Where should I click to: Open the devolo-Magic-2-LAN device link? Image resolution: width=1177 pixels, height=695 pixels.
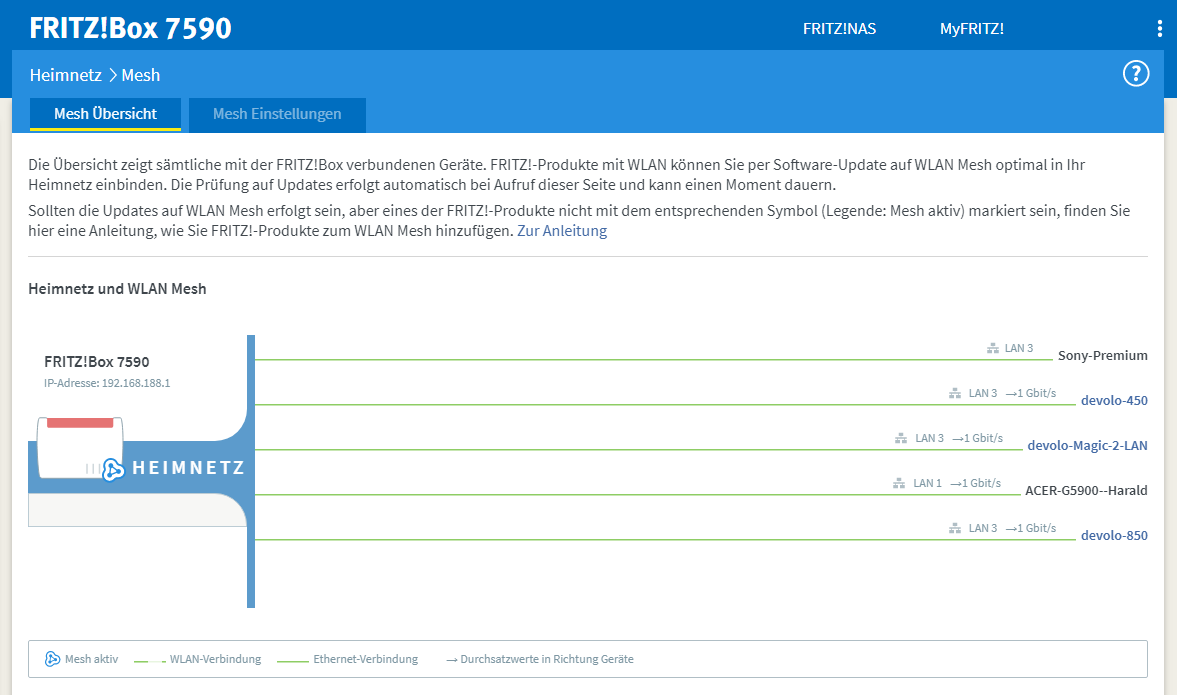coord(1087,446)
